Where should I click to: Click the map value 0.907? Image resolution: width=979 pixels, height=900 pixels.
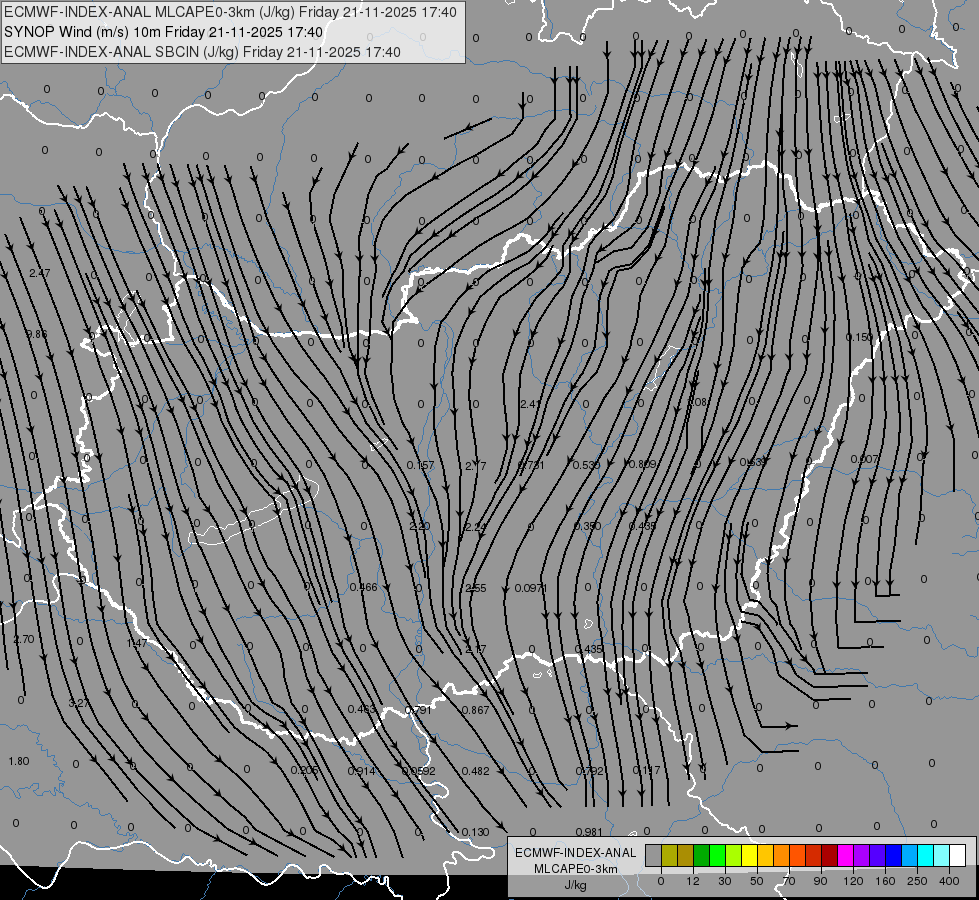865,459
